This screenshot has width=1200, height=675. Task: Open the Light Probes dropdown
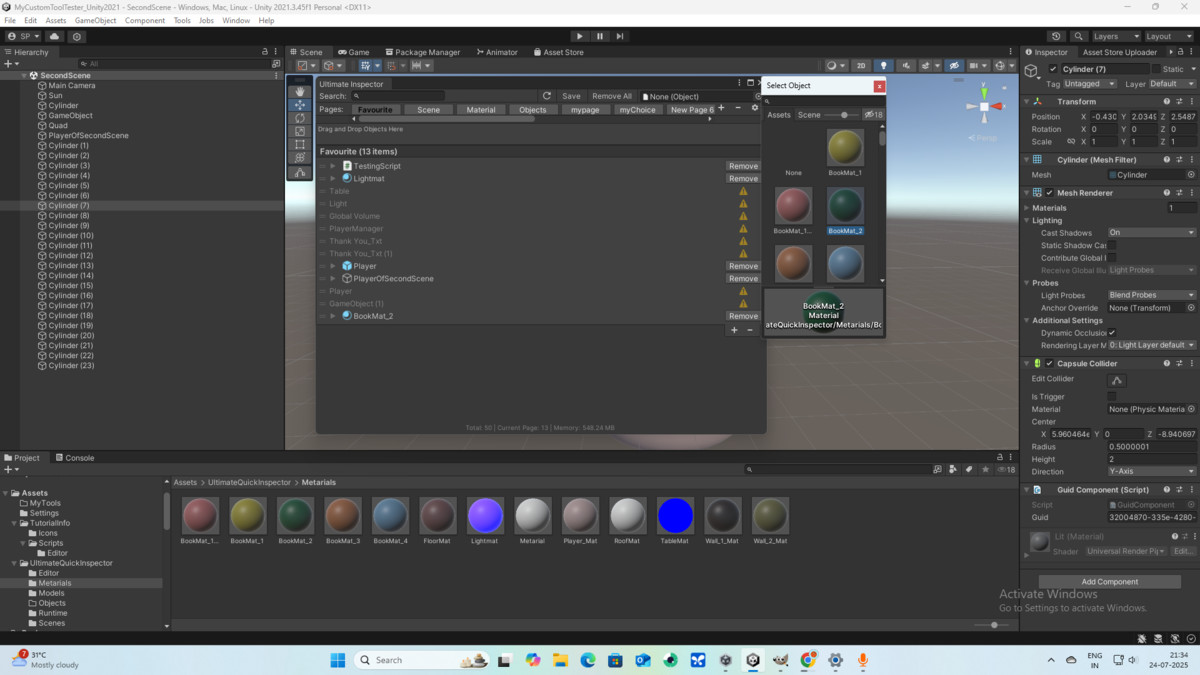[1151, 295]
